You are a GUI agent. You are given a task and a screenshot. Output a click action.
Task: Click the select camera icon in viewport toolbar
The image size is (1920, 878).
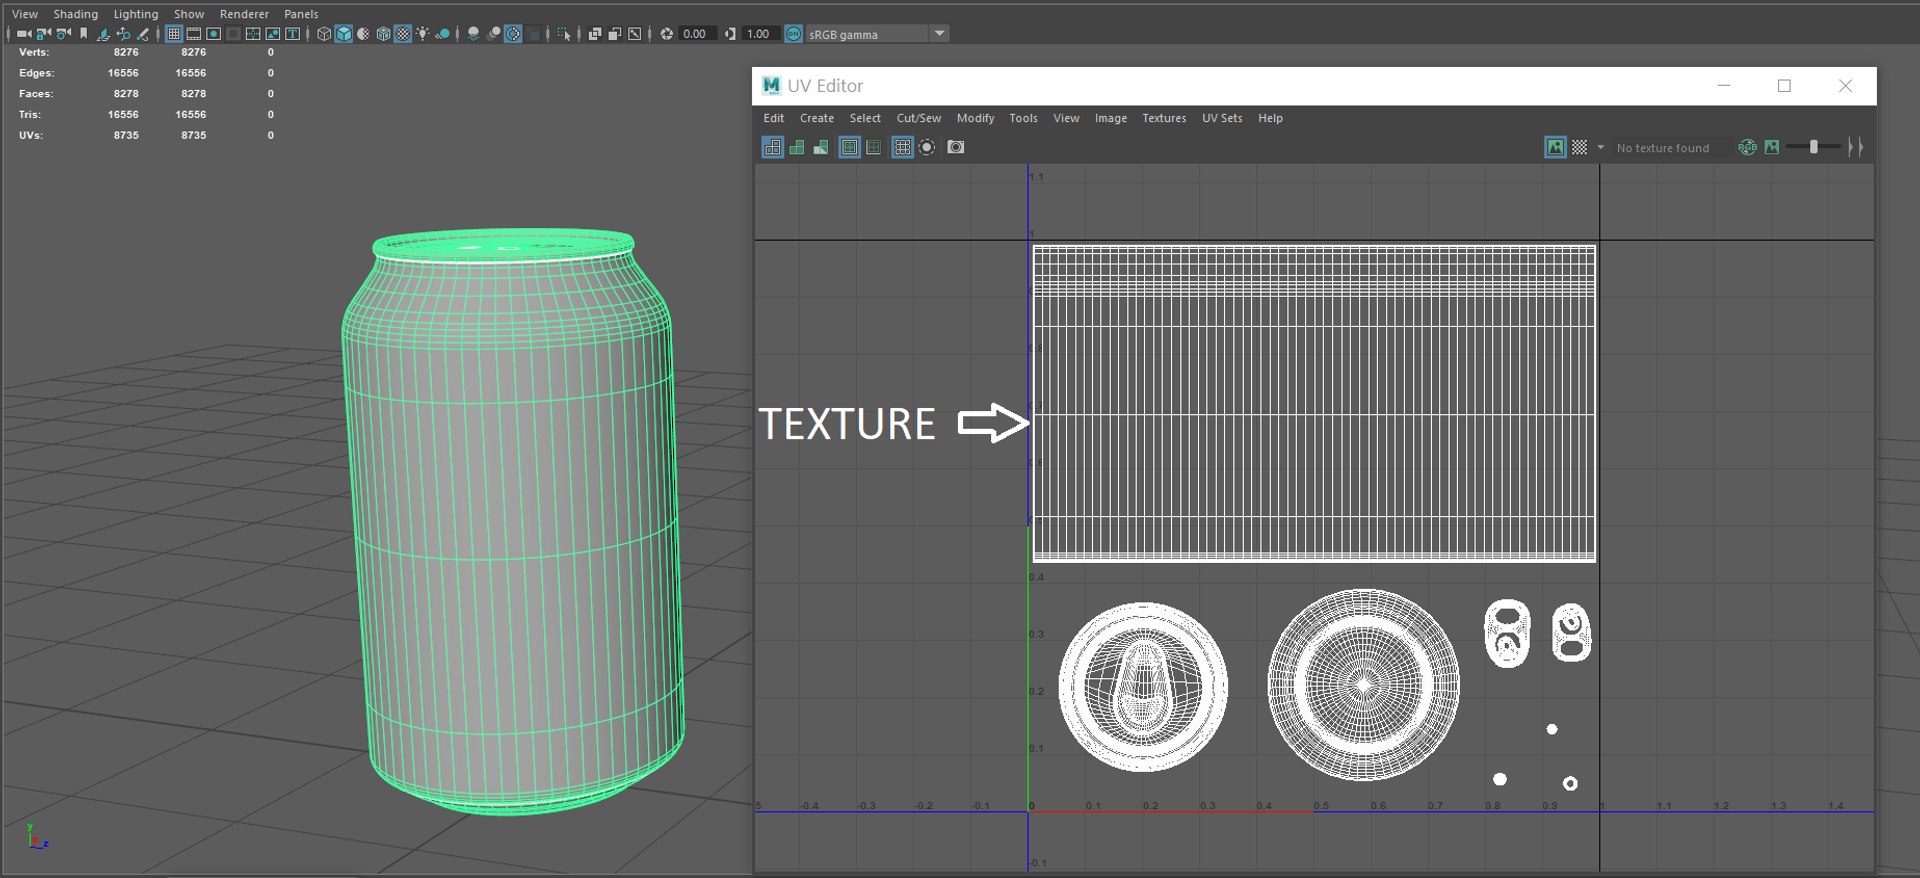coord(23,34)
